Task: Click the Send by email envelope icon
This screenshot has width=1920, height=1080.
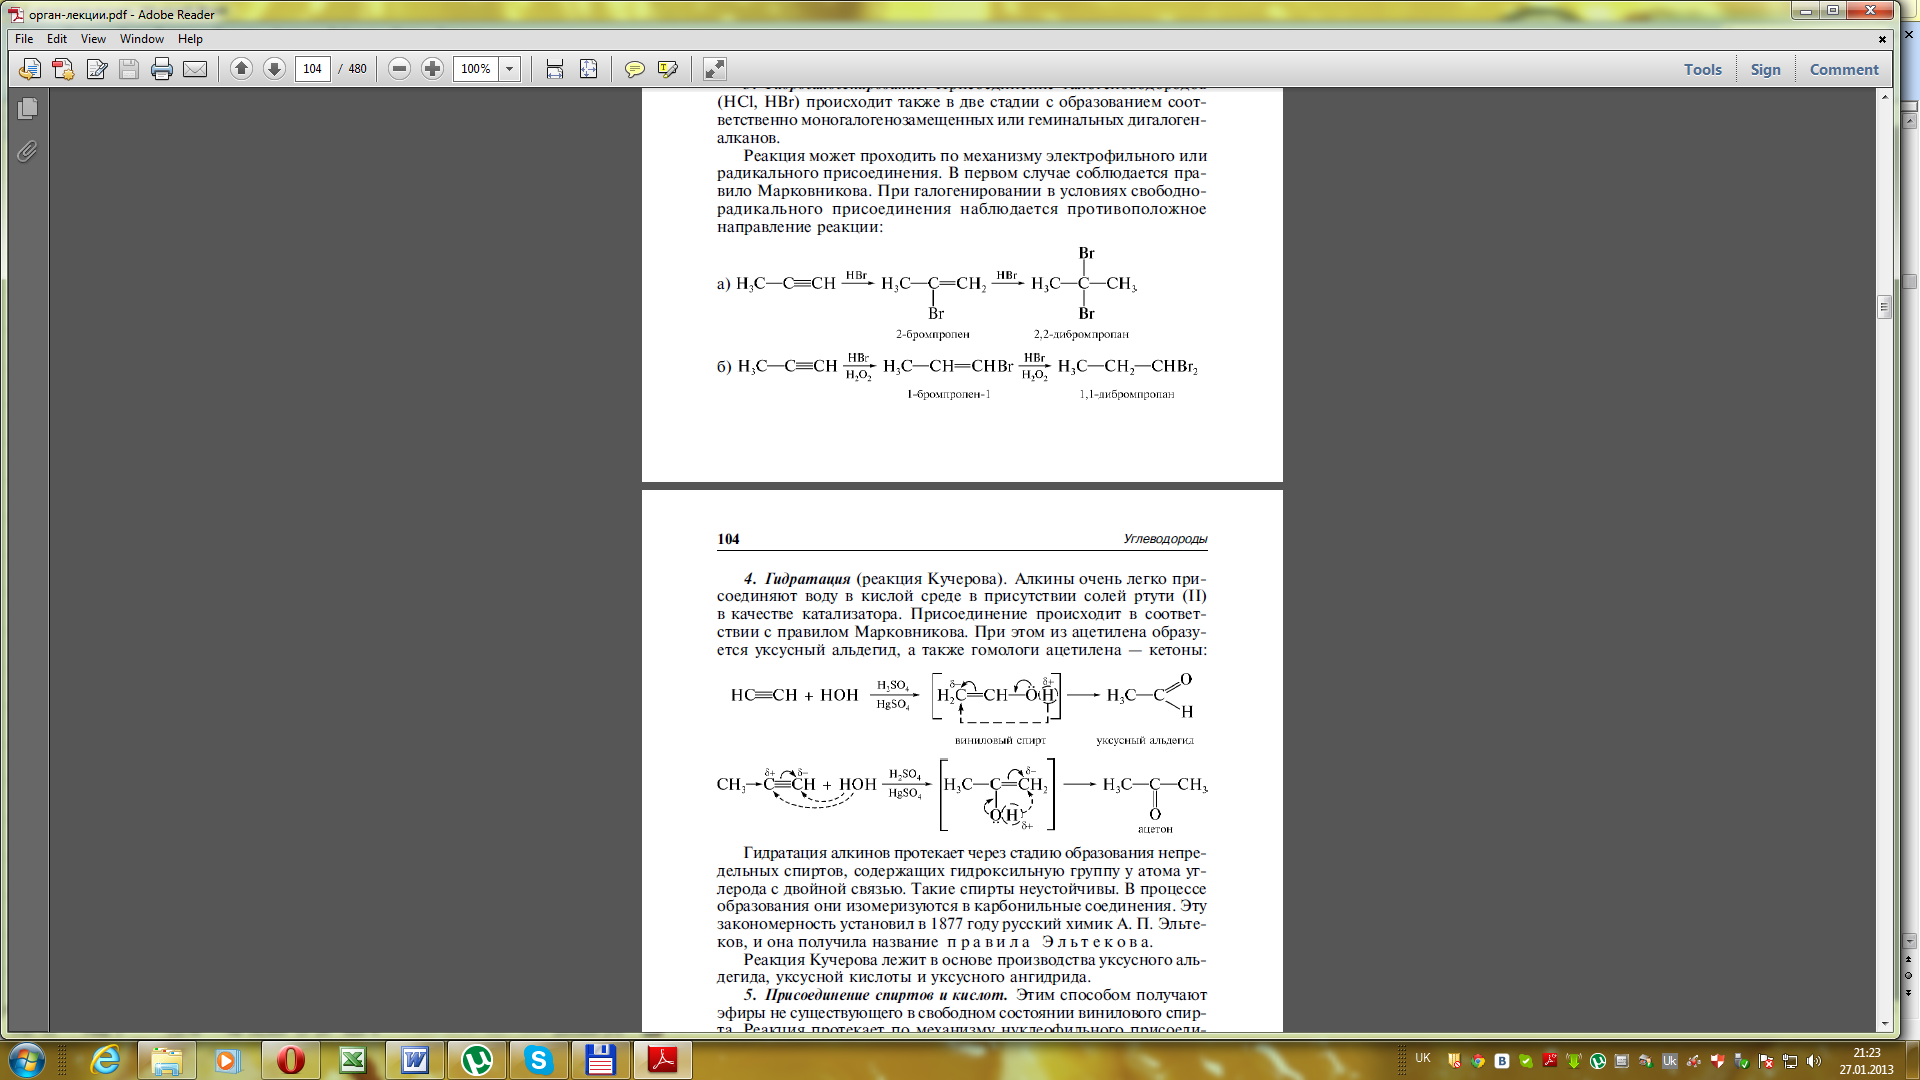Action: [x=195, y=69]
